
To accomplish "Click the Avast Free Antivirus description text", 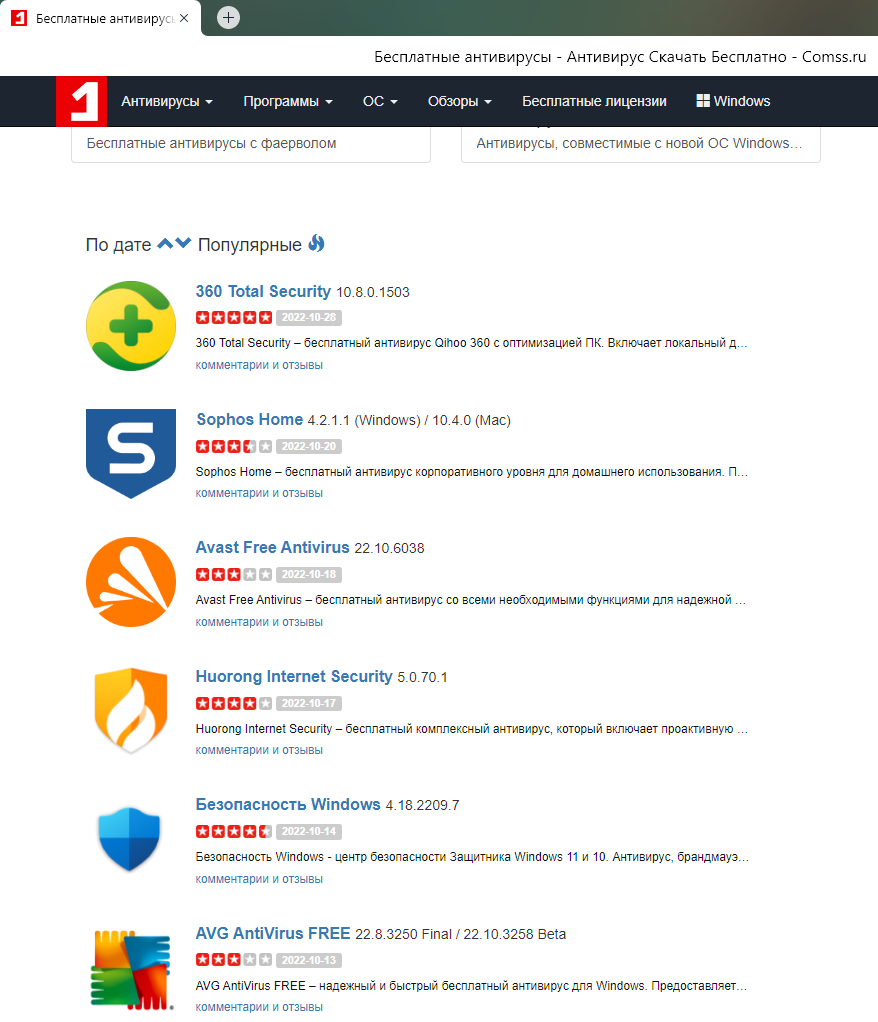I will [471, 600].
